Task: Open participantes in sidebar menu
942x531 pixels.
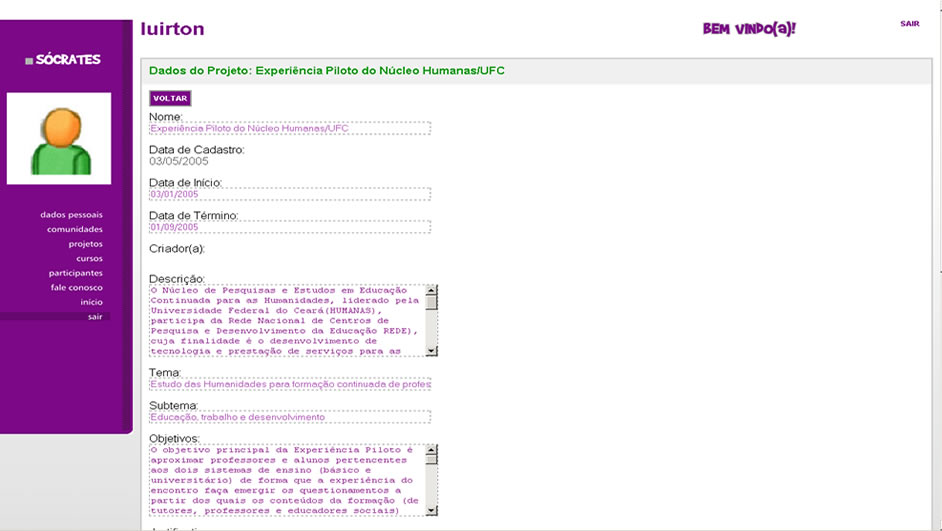Action: click(76, 273)
